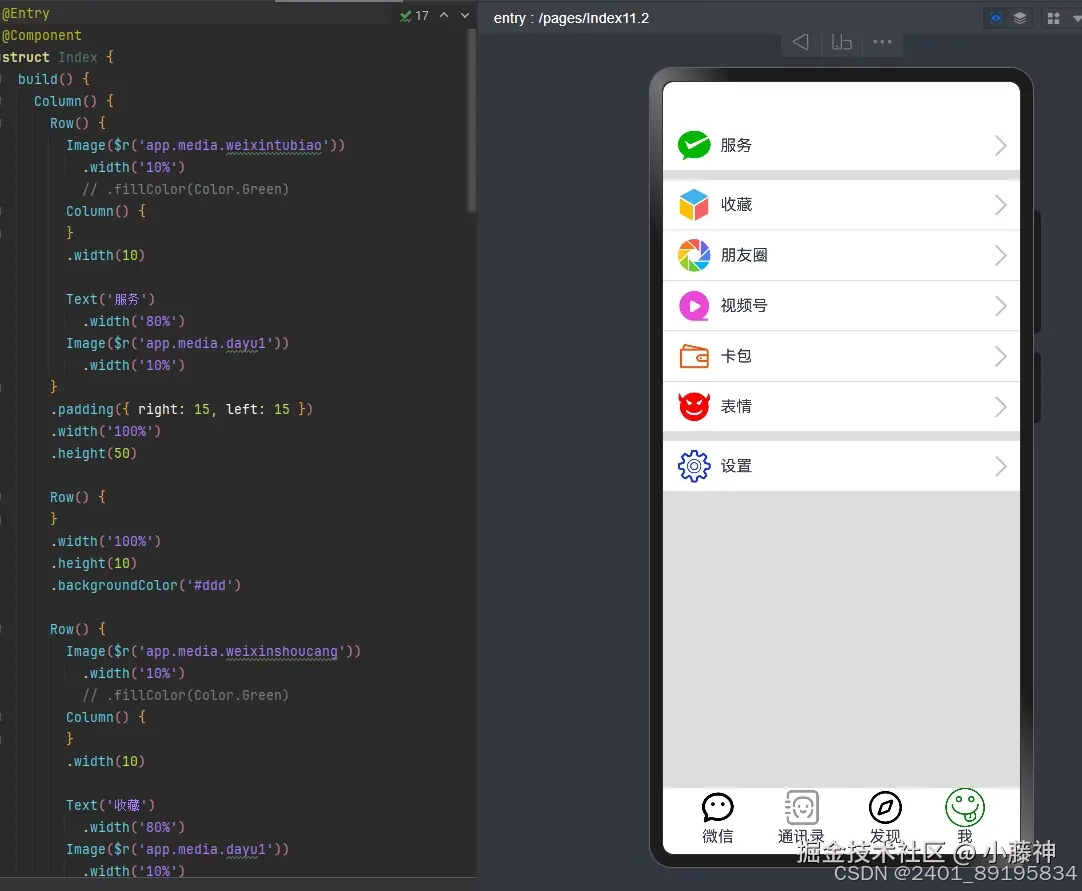Viewport: 1082px width, 891px height.
Task: Select the 服务 label in preview list
Action: pyautogui.click(x=736, y=145)
